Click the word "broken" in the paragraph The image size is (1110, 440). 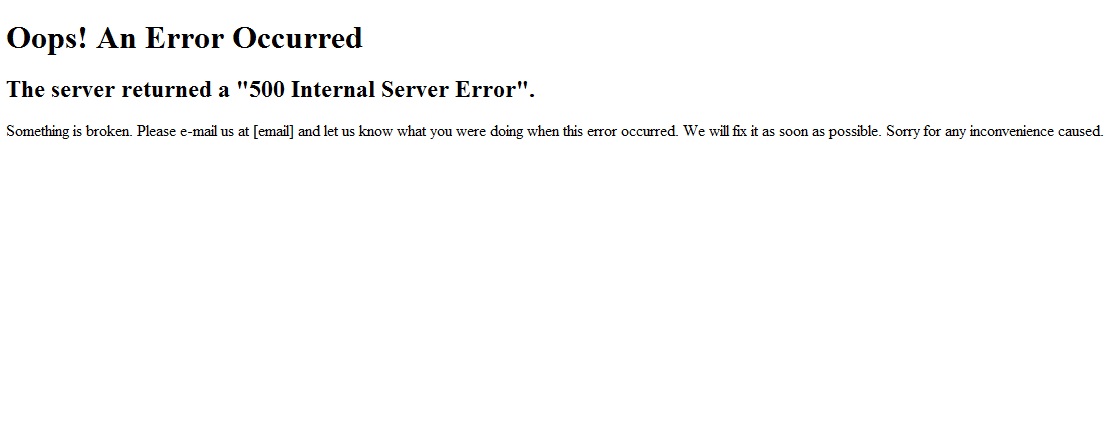108,132
